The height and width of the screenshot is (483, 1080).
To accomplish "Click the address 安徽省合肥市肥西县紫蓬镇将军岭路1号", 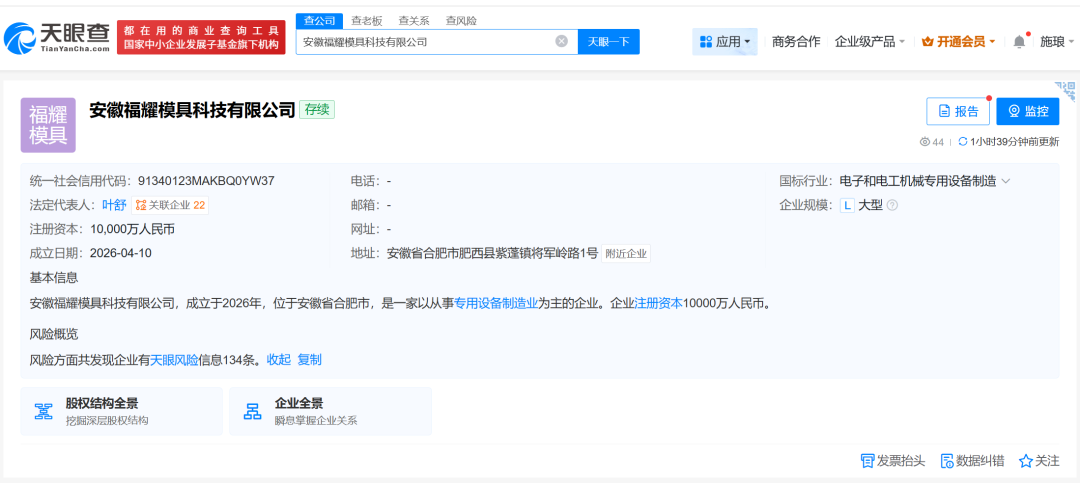I will pyautogui.click(x=492, y=253).
